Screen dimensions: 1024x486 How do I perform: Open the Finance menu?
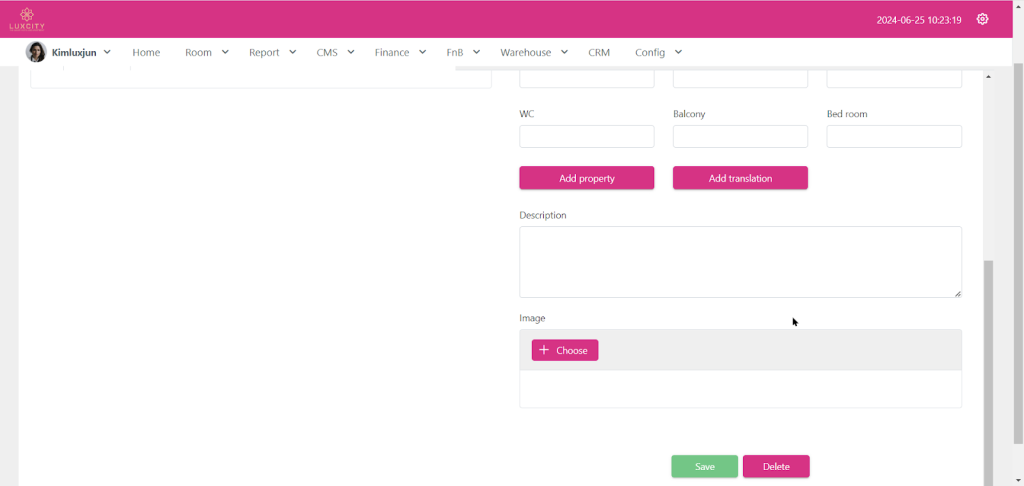pyautogui.click(x=400, y=52)
